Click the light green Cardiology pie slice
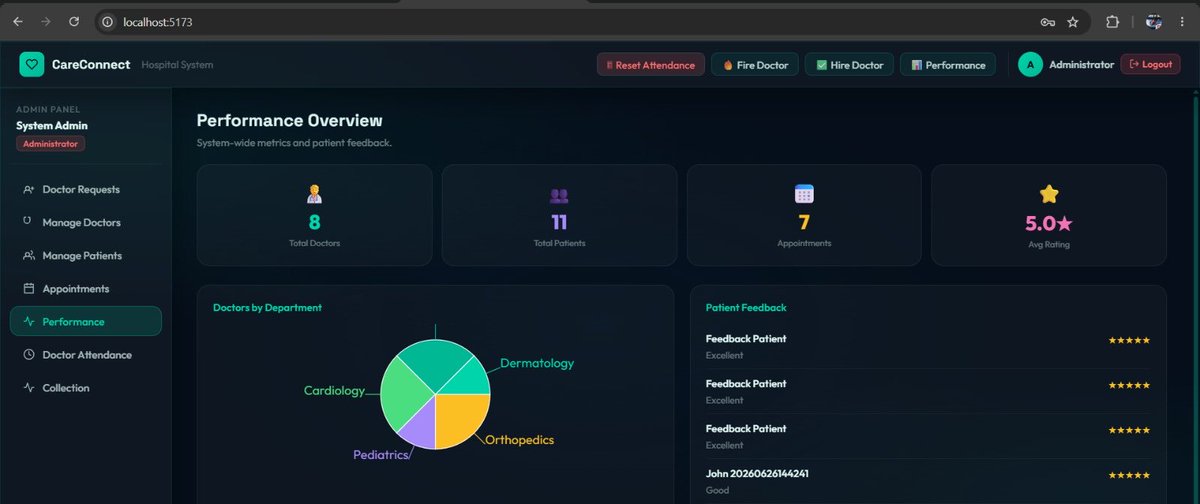This screenshot has width=1200, height=504. click(x=401, y=392)
